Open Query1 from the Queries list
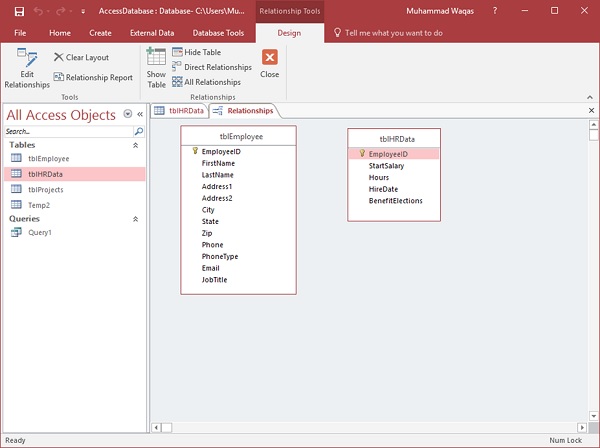600x448 pixels. tap(39, 232)
